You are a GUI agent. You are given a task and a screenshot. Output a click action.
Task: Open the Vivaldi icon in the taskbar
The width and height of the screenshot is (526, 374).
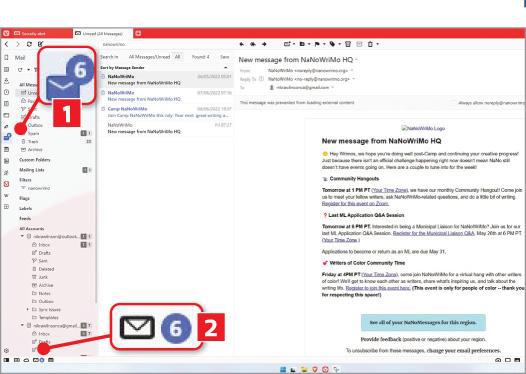click(325, 369)
